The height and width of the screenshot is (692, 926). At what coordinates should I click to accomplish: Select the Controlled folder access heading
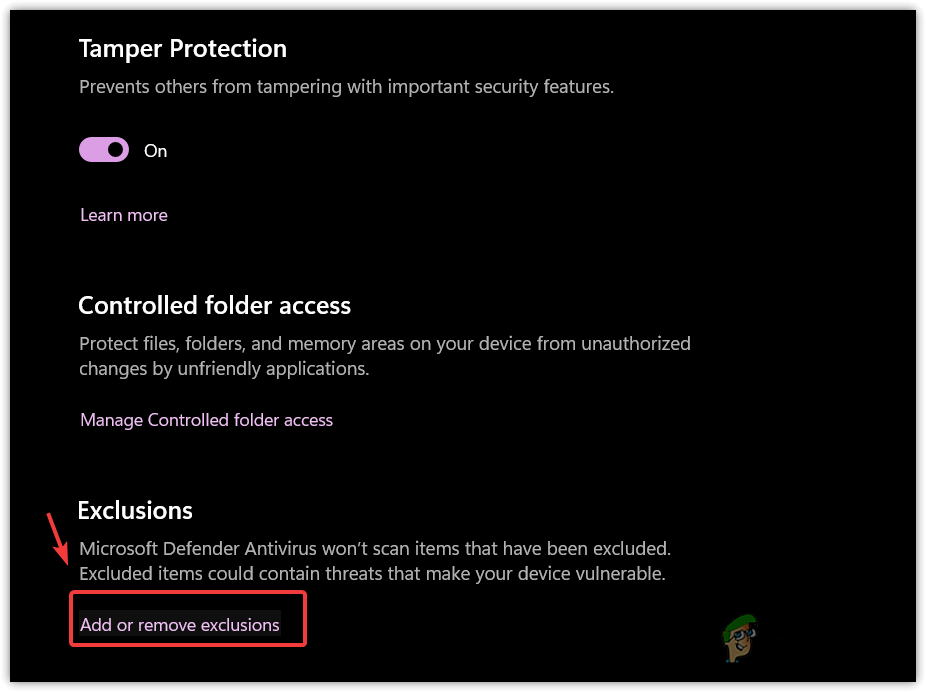tap(214, 305)
